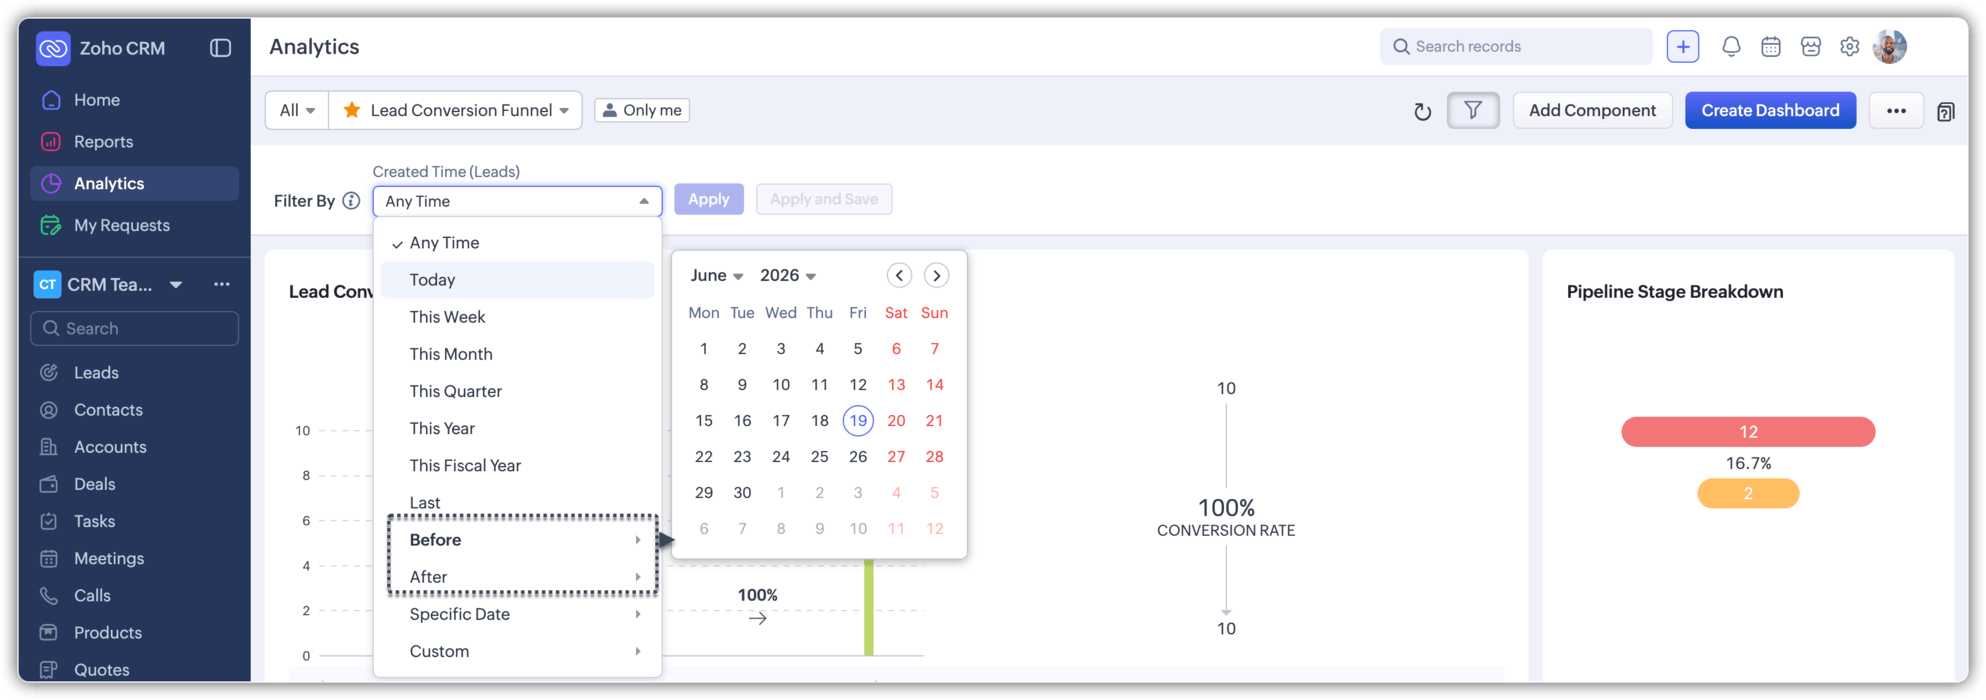The width and height of the screenshot is (1986, 700).
Task: Click the Filter By info icon
Action: [351, 201]
